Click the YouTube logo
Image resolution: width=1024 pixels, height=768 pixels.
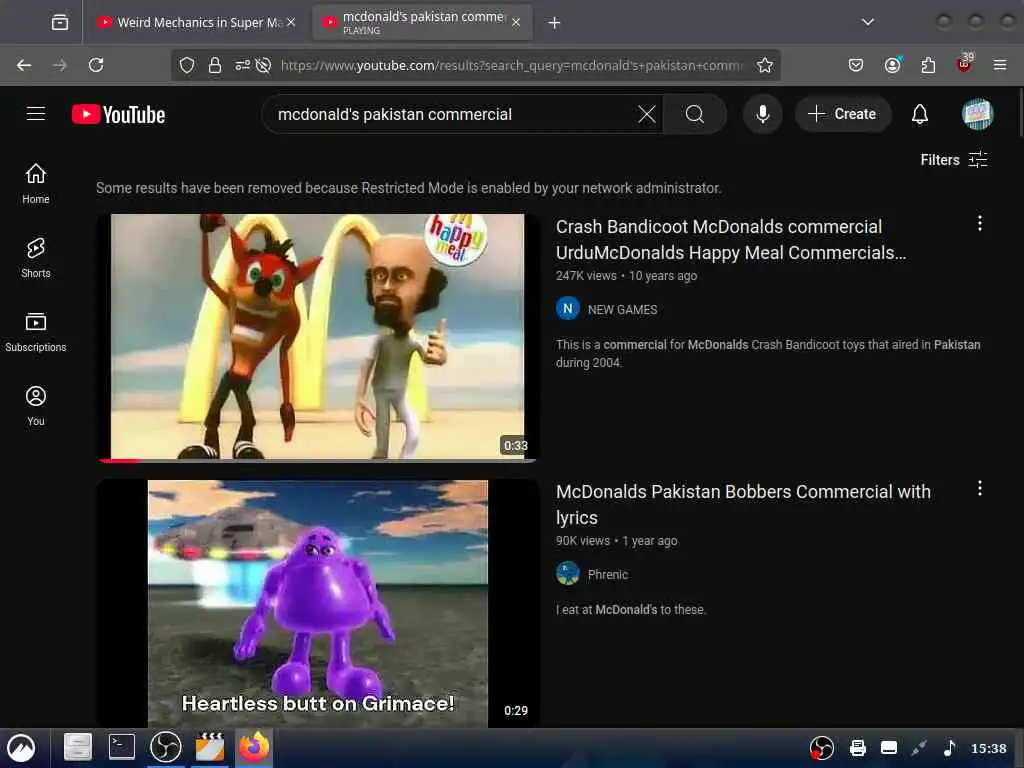(118, 114)
